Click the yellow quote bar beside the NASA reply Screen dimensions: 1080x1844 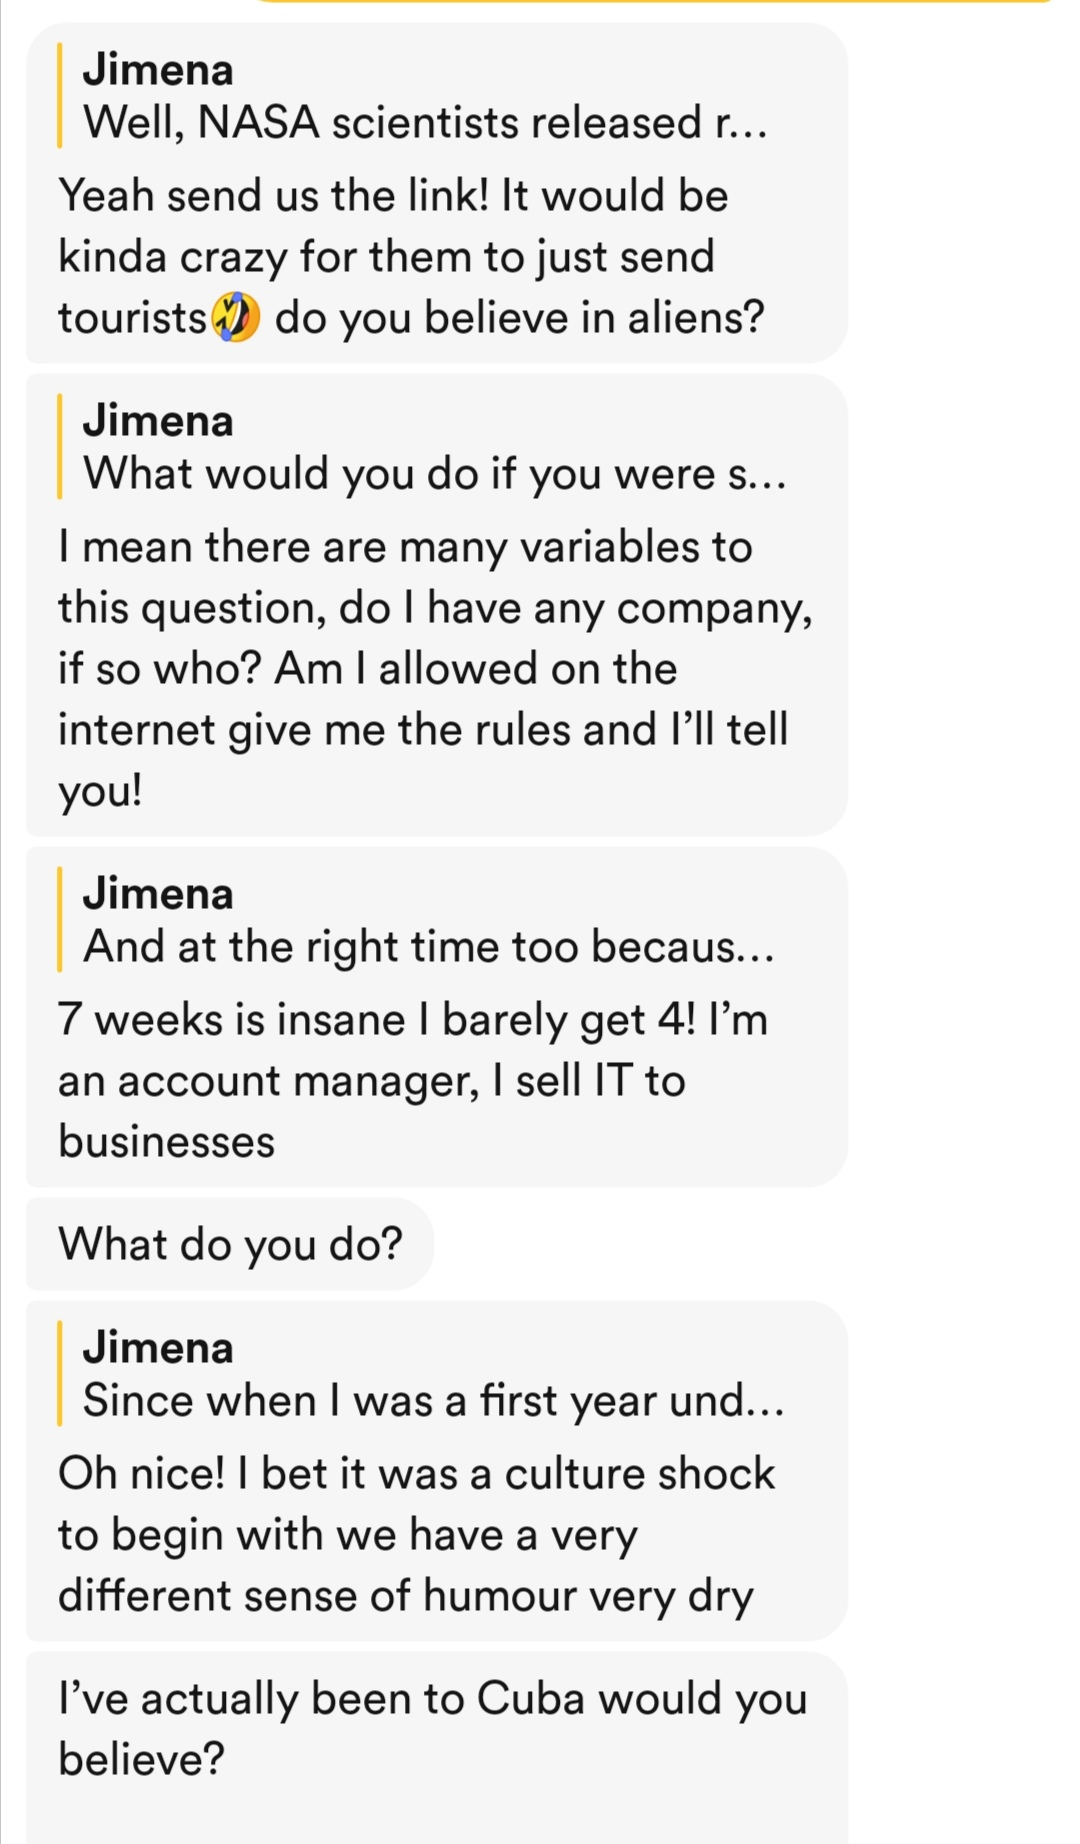point(60,96)
